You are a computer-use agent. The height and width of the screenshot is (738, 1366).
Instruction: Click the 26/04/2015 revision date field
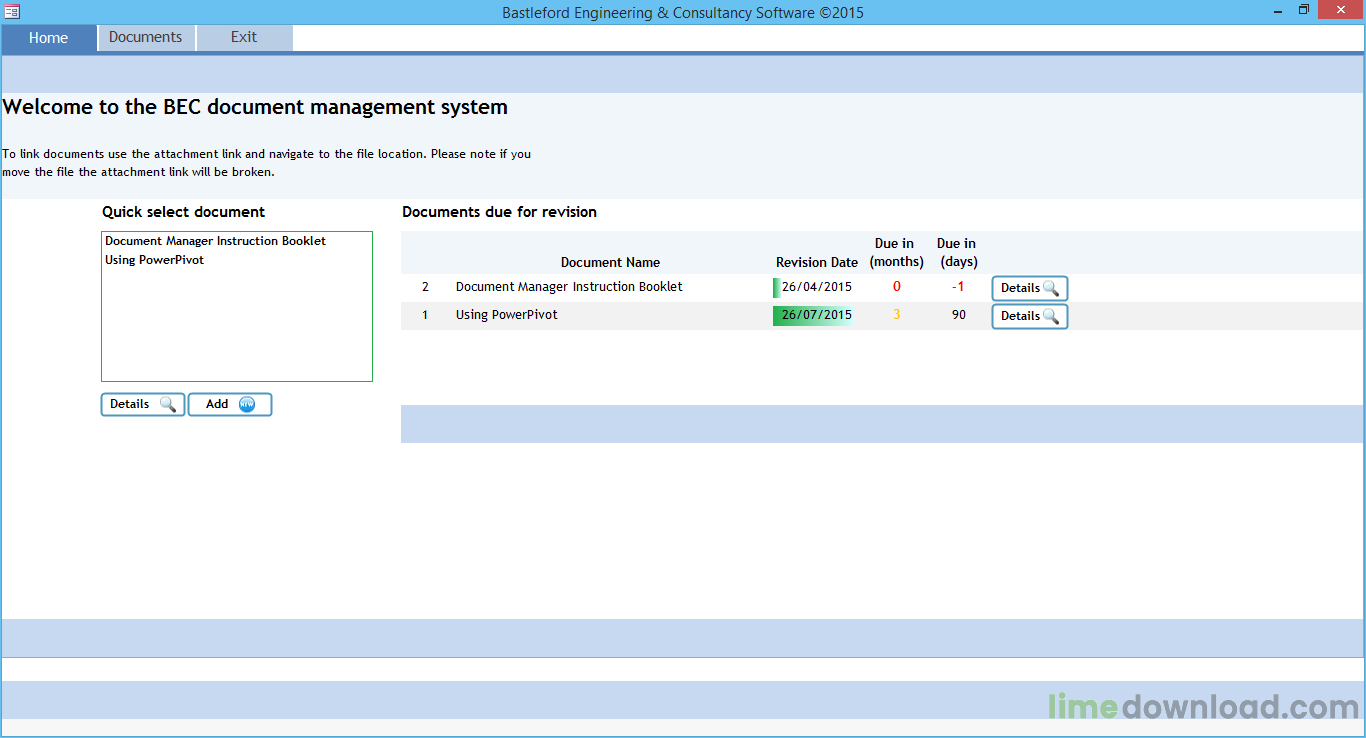tap(815, 287)
